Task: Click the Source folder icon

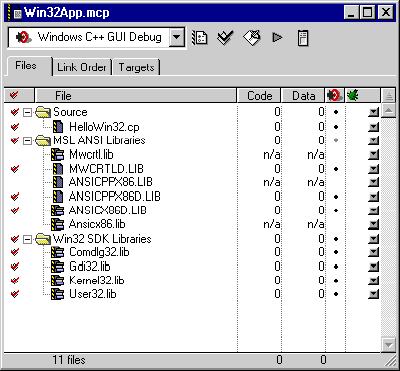Action: pos(43,112)
